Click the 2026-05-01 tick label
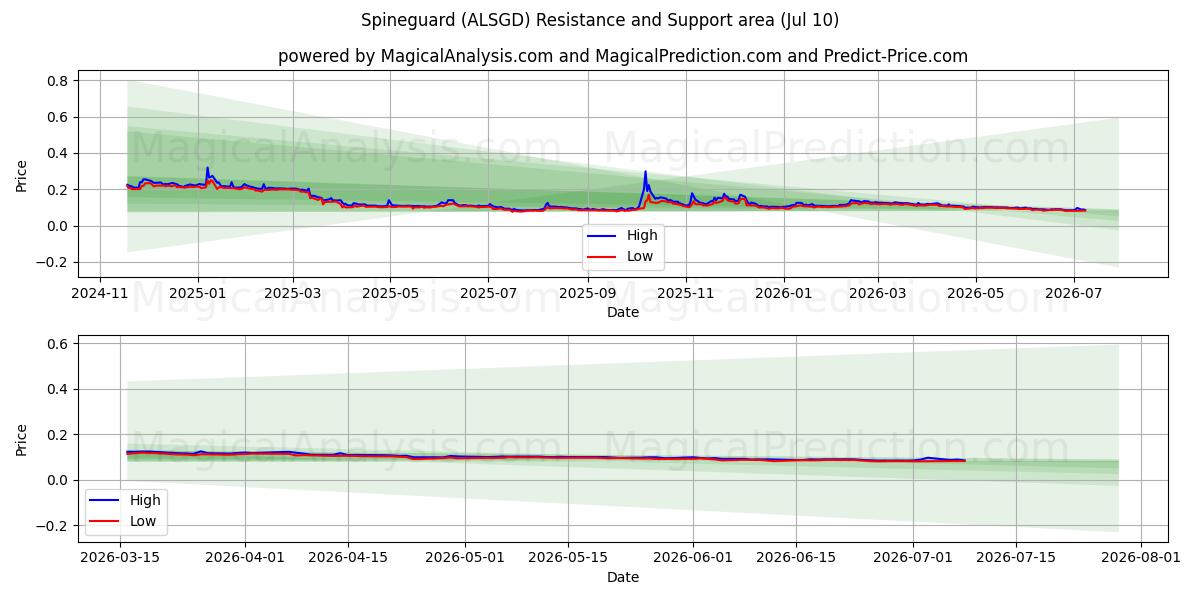 pyautogui.click(x=466, y=558)
